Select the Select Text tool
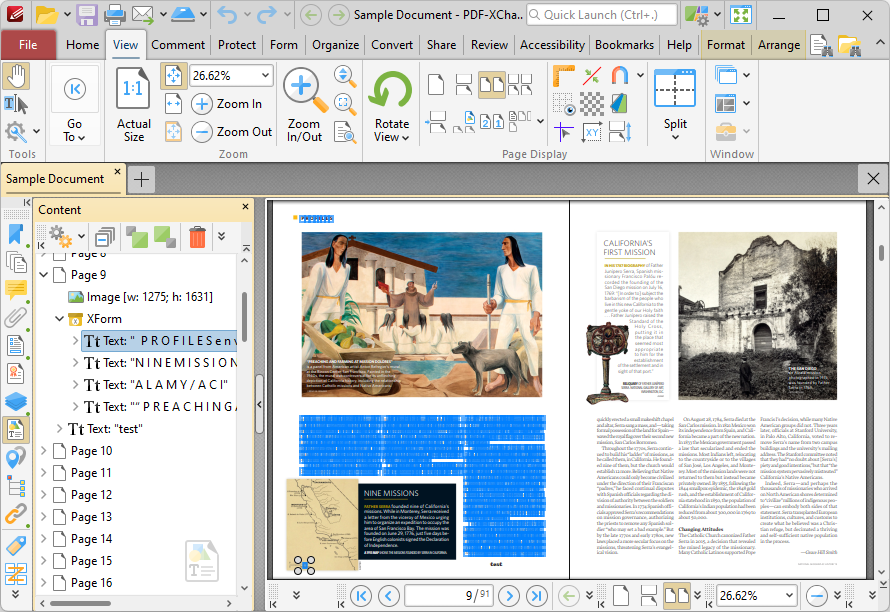 16,104
